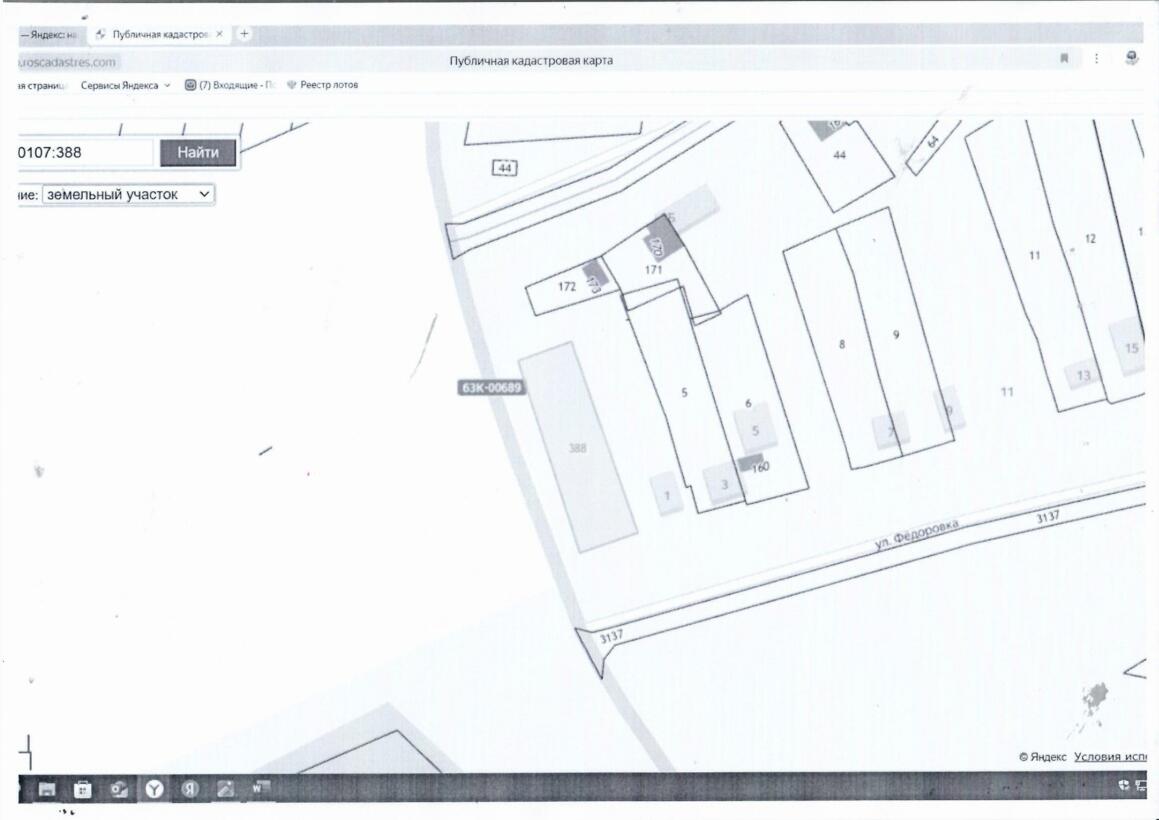Open the Входящие mail bookmark
The width and height of the screenshot is (1159, 820).
pos(229,85)
